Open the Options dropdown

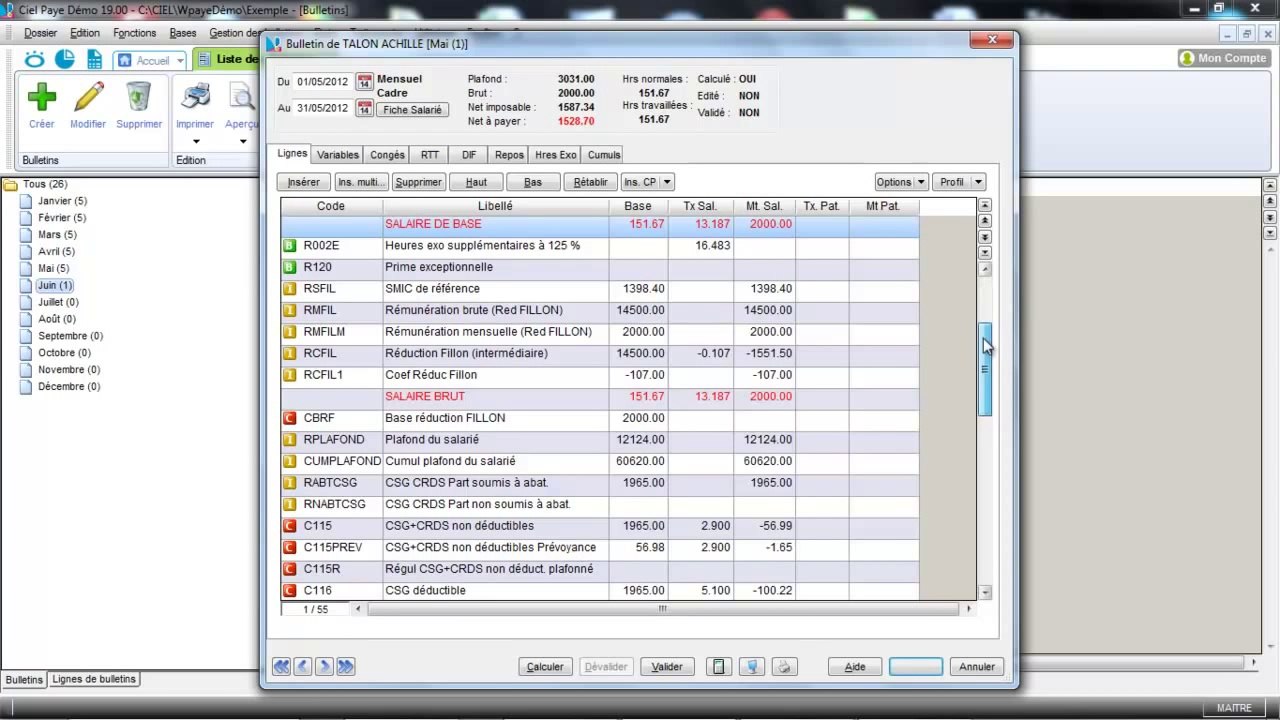901,182
